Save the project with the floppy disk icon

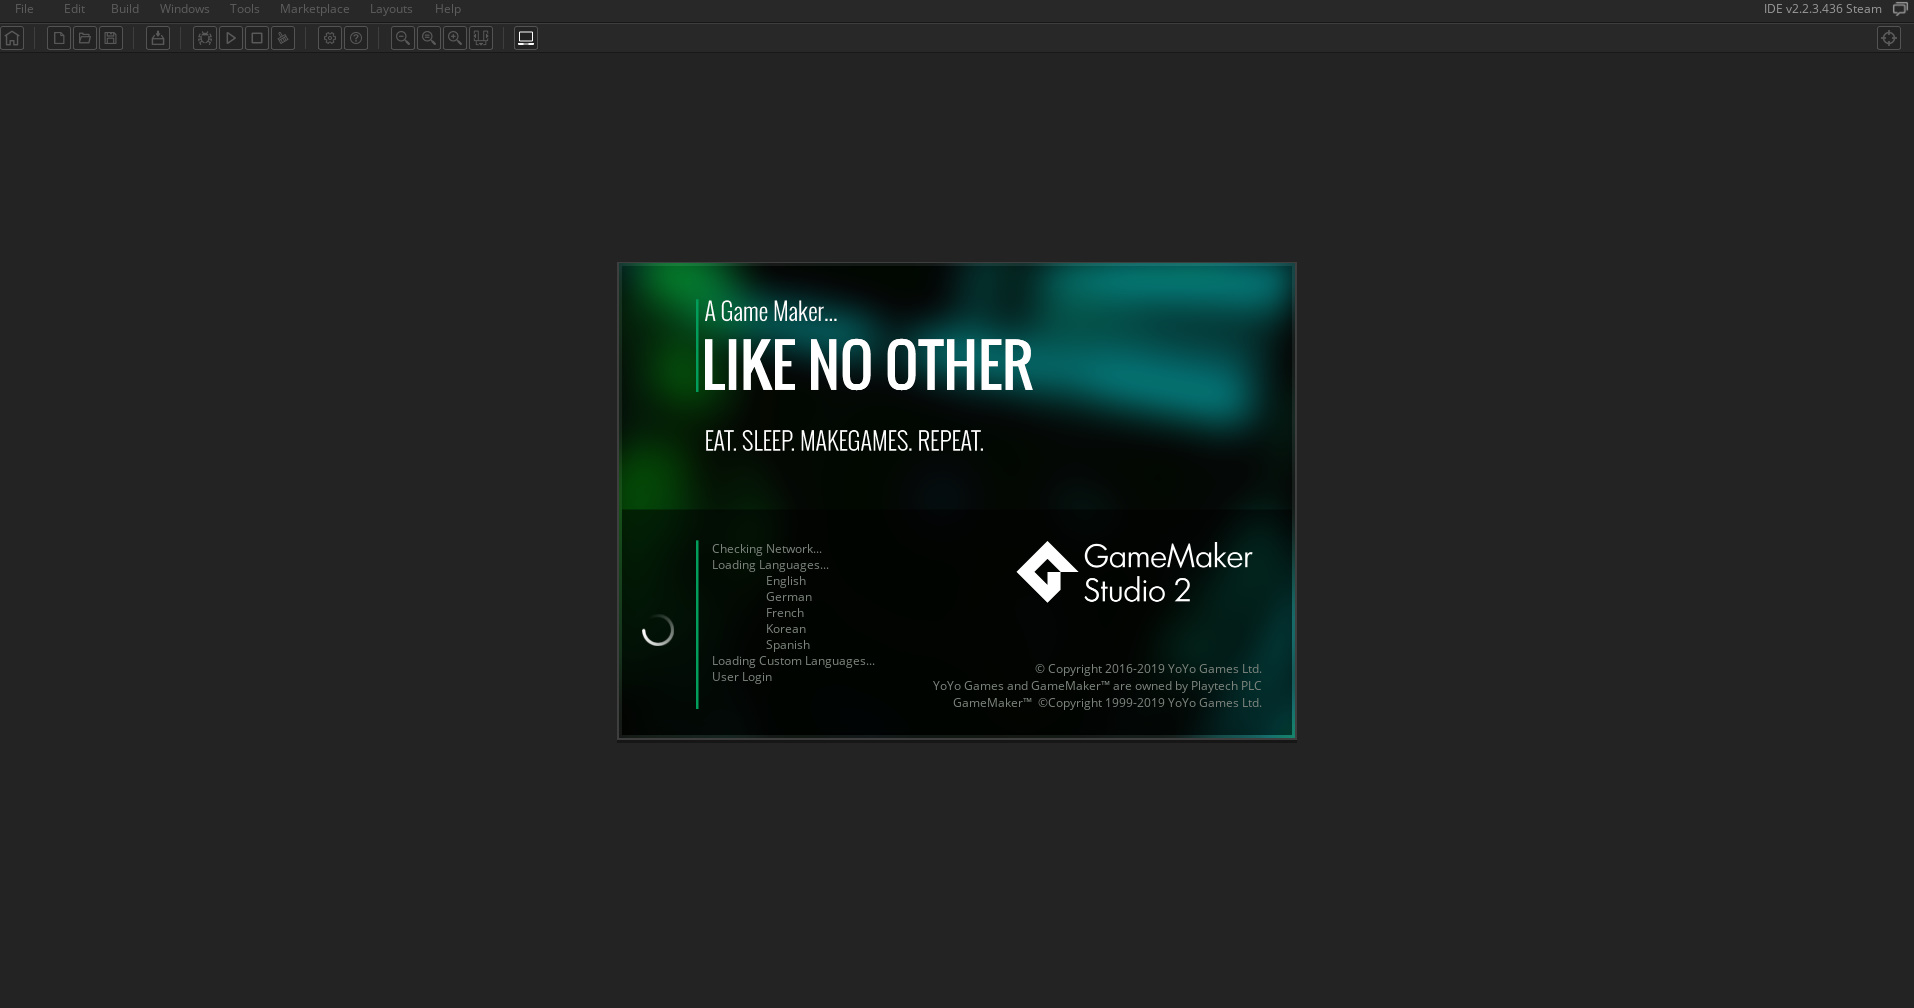pos(111,38)
